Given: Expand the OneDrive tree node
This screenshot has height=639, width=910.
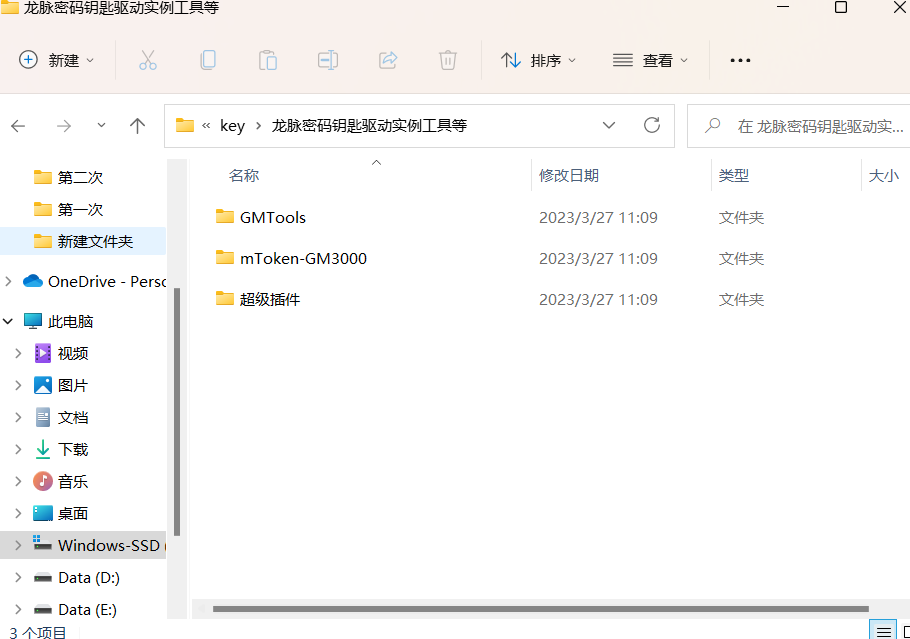Looking at the screenshot, I should (8, 281).
